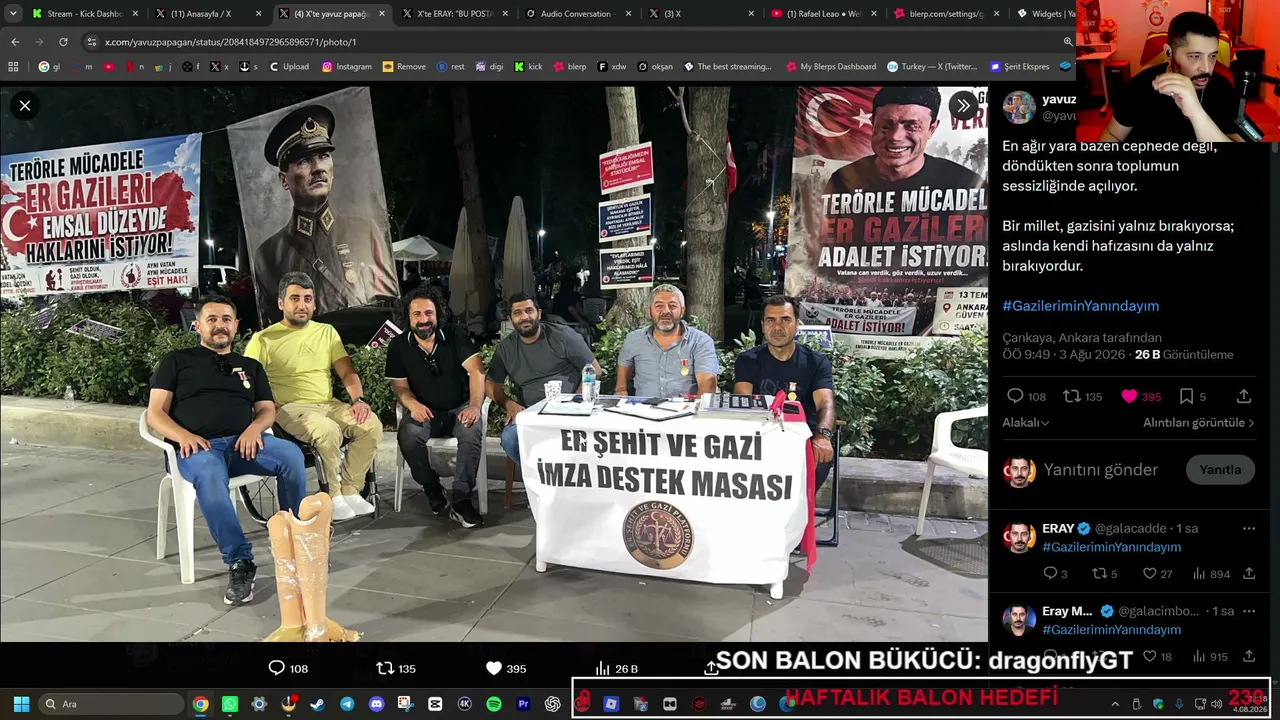Open the Instagram bookmark
This screenshot has width=1280, height=720.
coord(347,67)
